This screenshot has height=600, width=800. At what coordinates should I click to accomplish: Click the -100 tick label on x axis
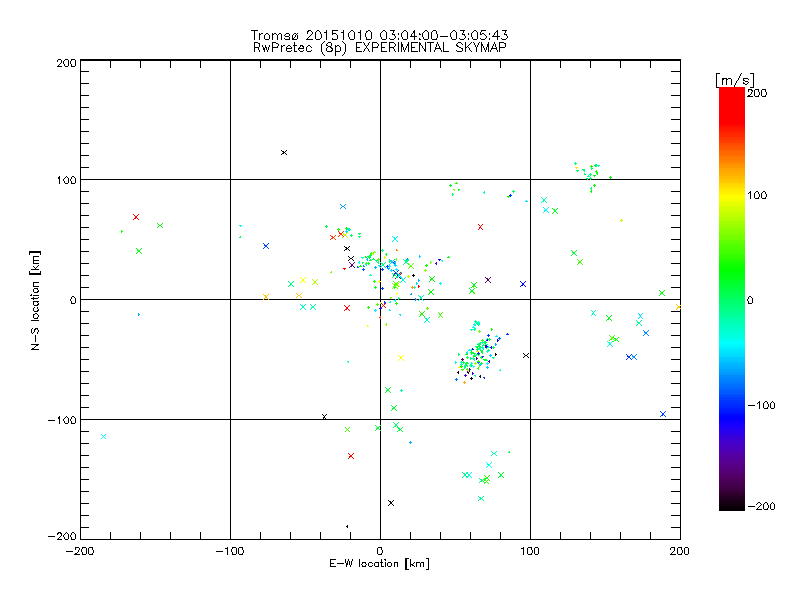click(x=230, y=551)
